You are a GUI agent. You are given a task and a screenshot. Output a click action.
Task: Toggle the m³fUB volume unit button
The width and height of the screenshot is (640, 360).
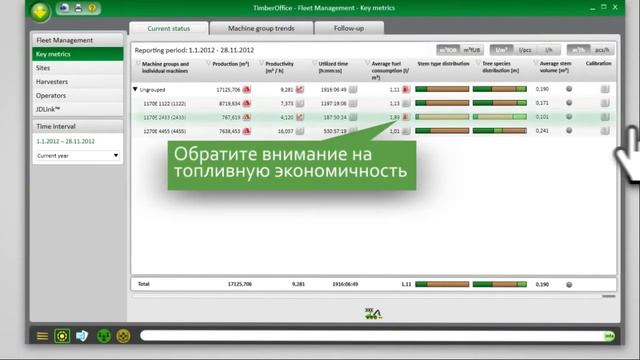click(471, 50)
